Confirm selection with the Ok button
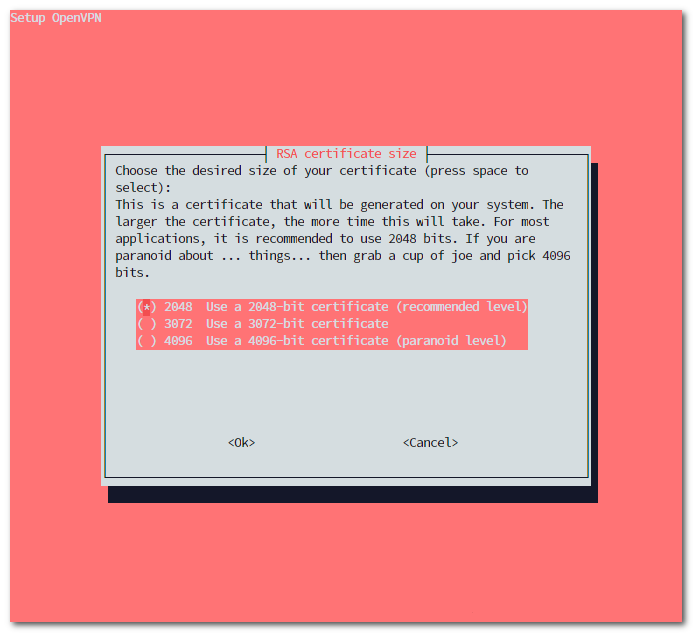 tap(241, 442)
